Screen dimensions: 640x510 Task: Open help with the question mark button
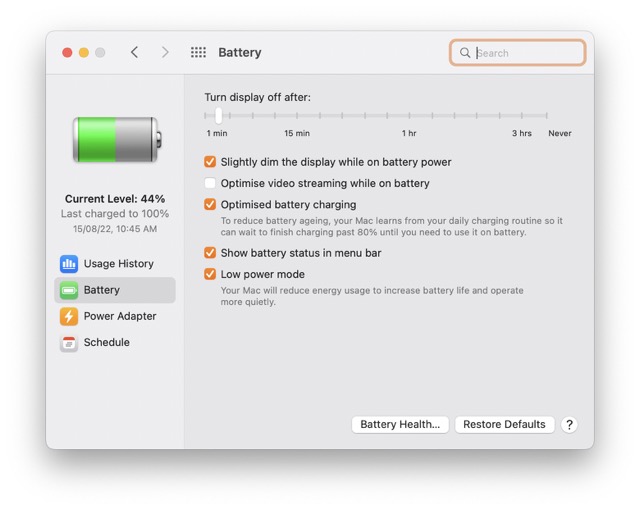point(569,424)
